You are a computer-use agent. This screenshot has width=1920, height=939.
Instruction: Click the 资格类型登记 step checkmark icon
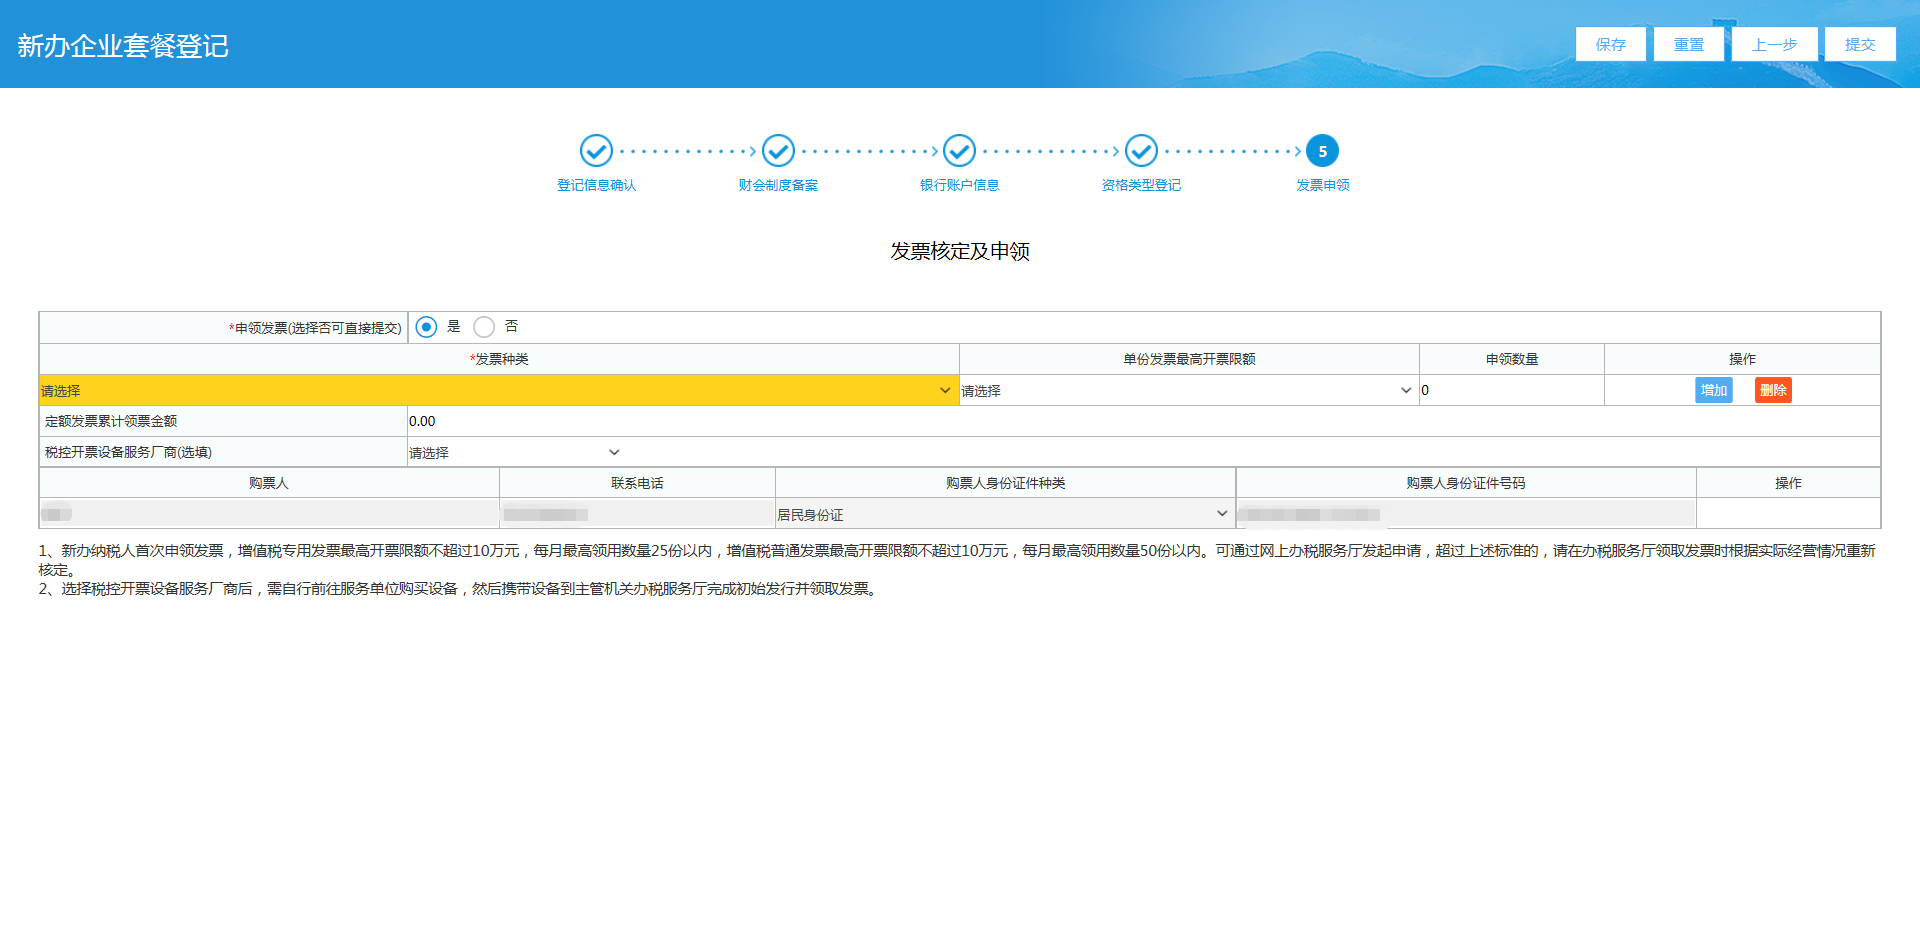pos(1141,151)
